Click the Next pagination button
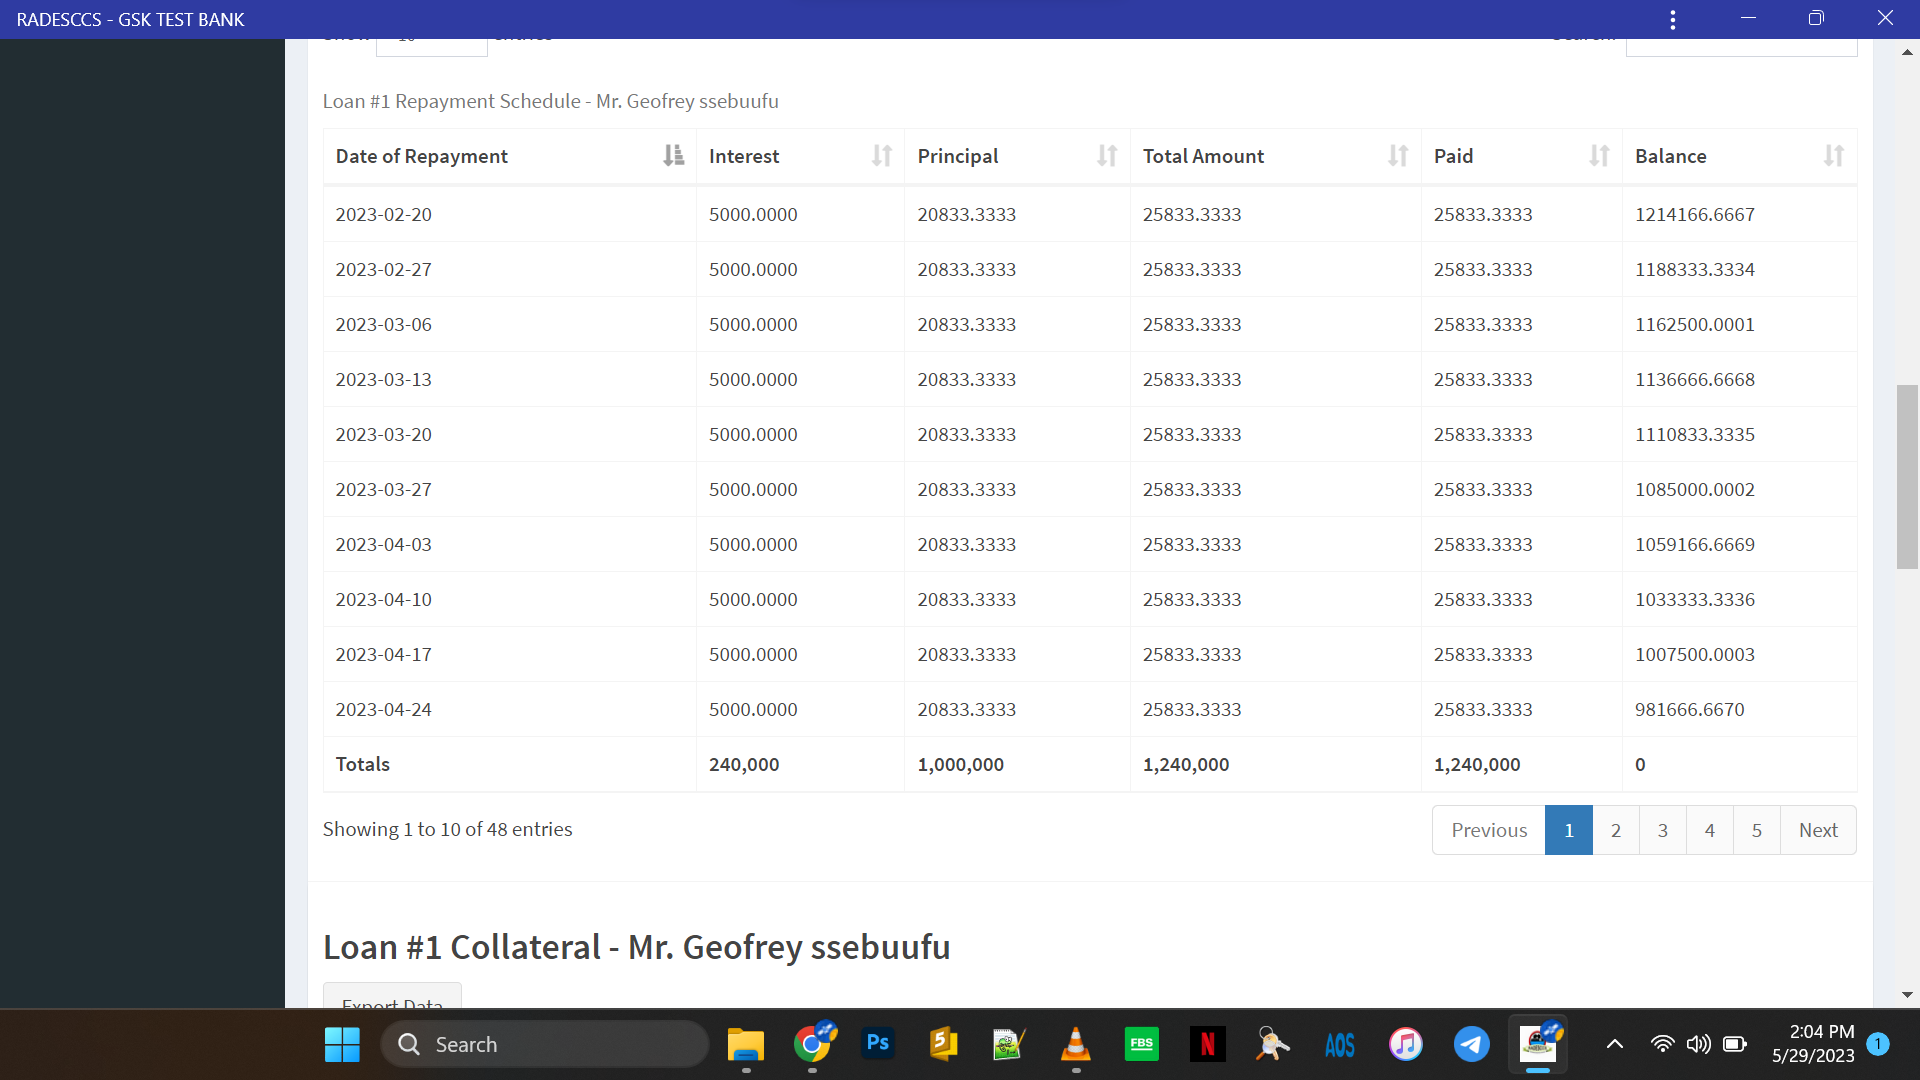The image size is (1920, 1080). click(1817, 830)
